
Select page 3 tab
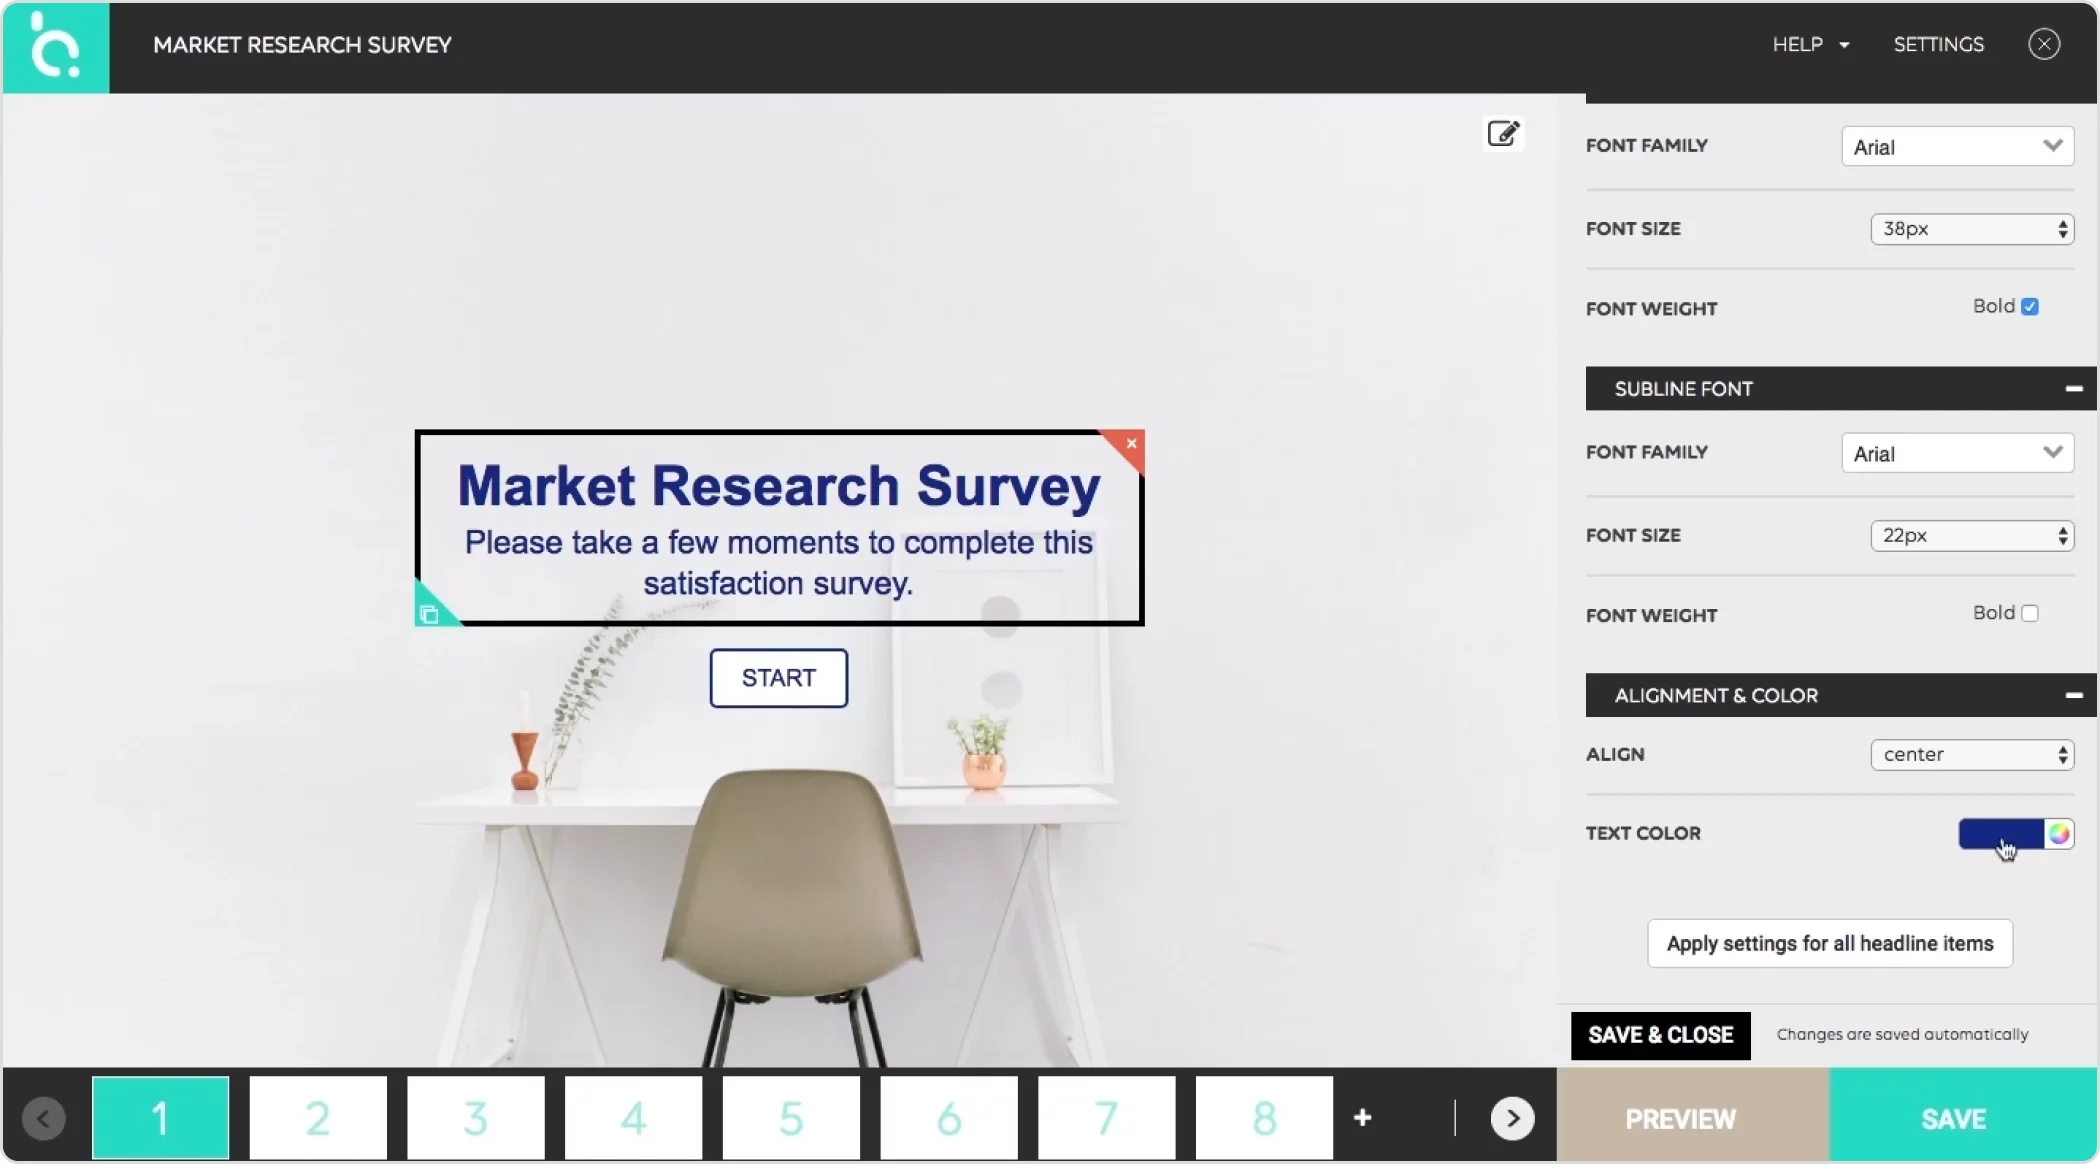tap(474, 1118)
